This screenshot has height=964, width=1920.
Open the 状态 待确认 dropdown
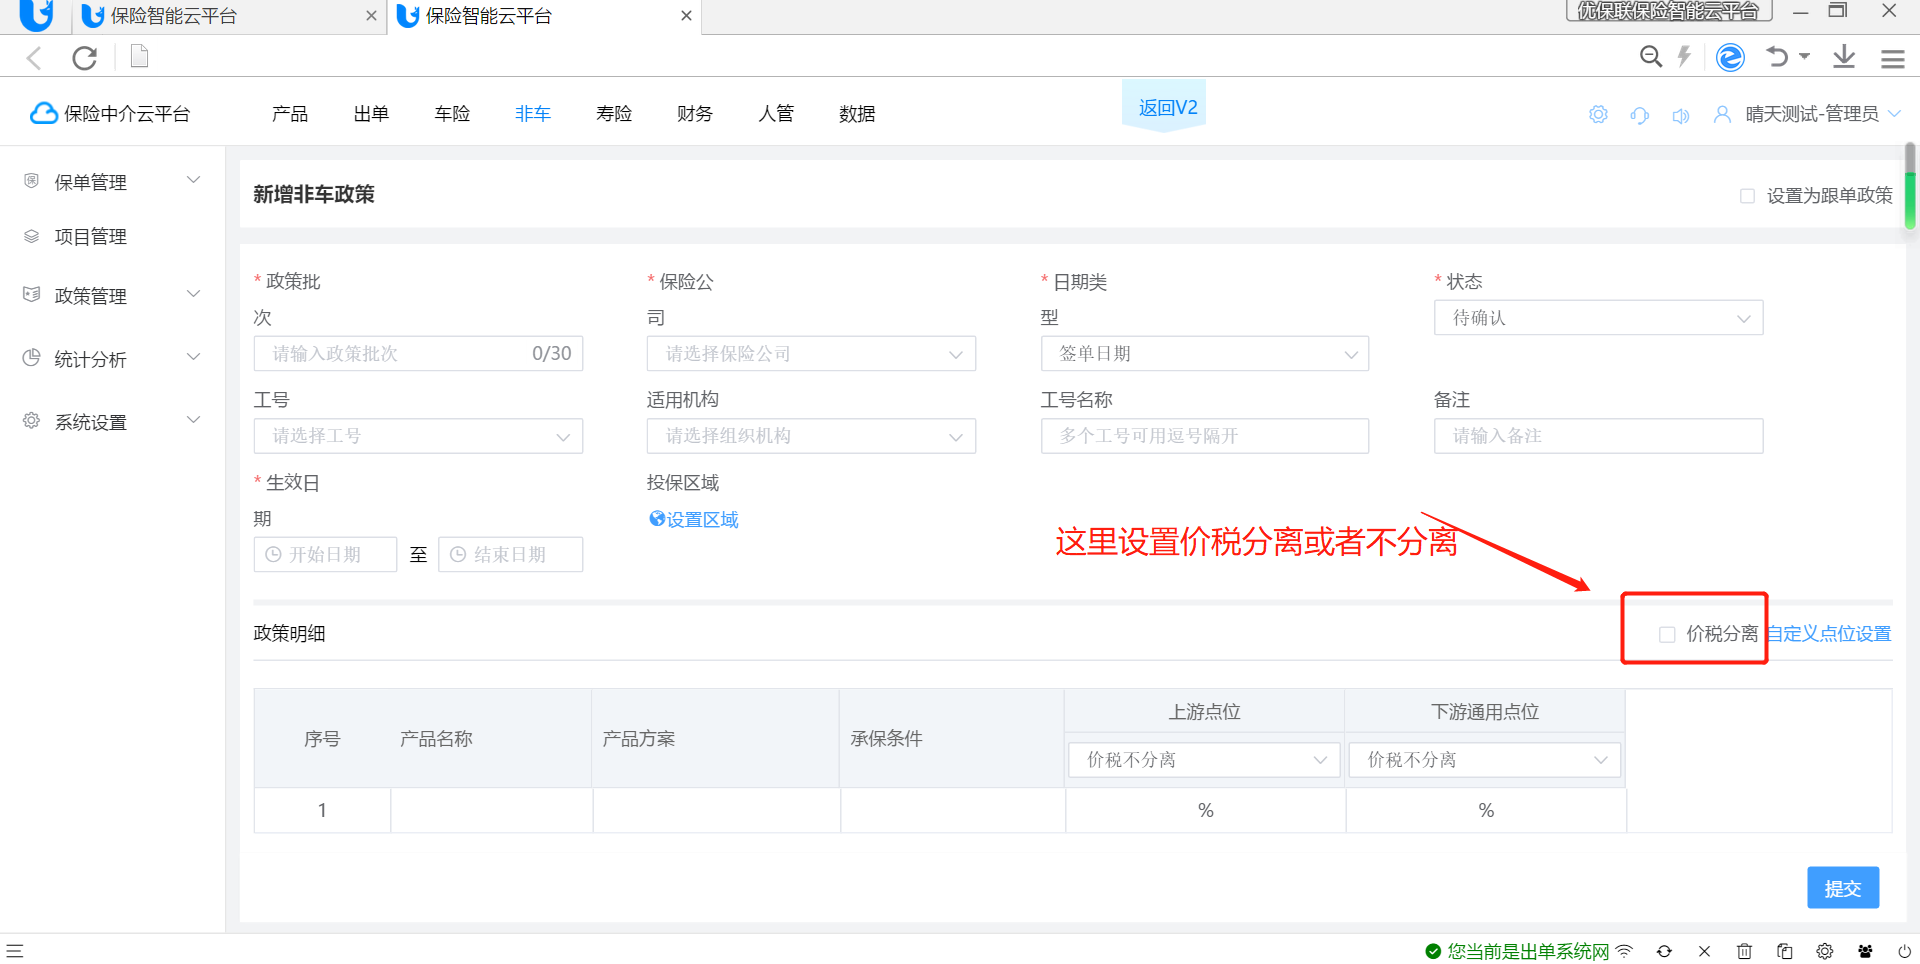[x=1598, y=318]
